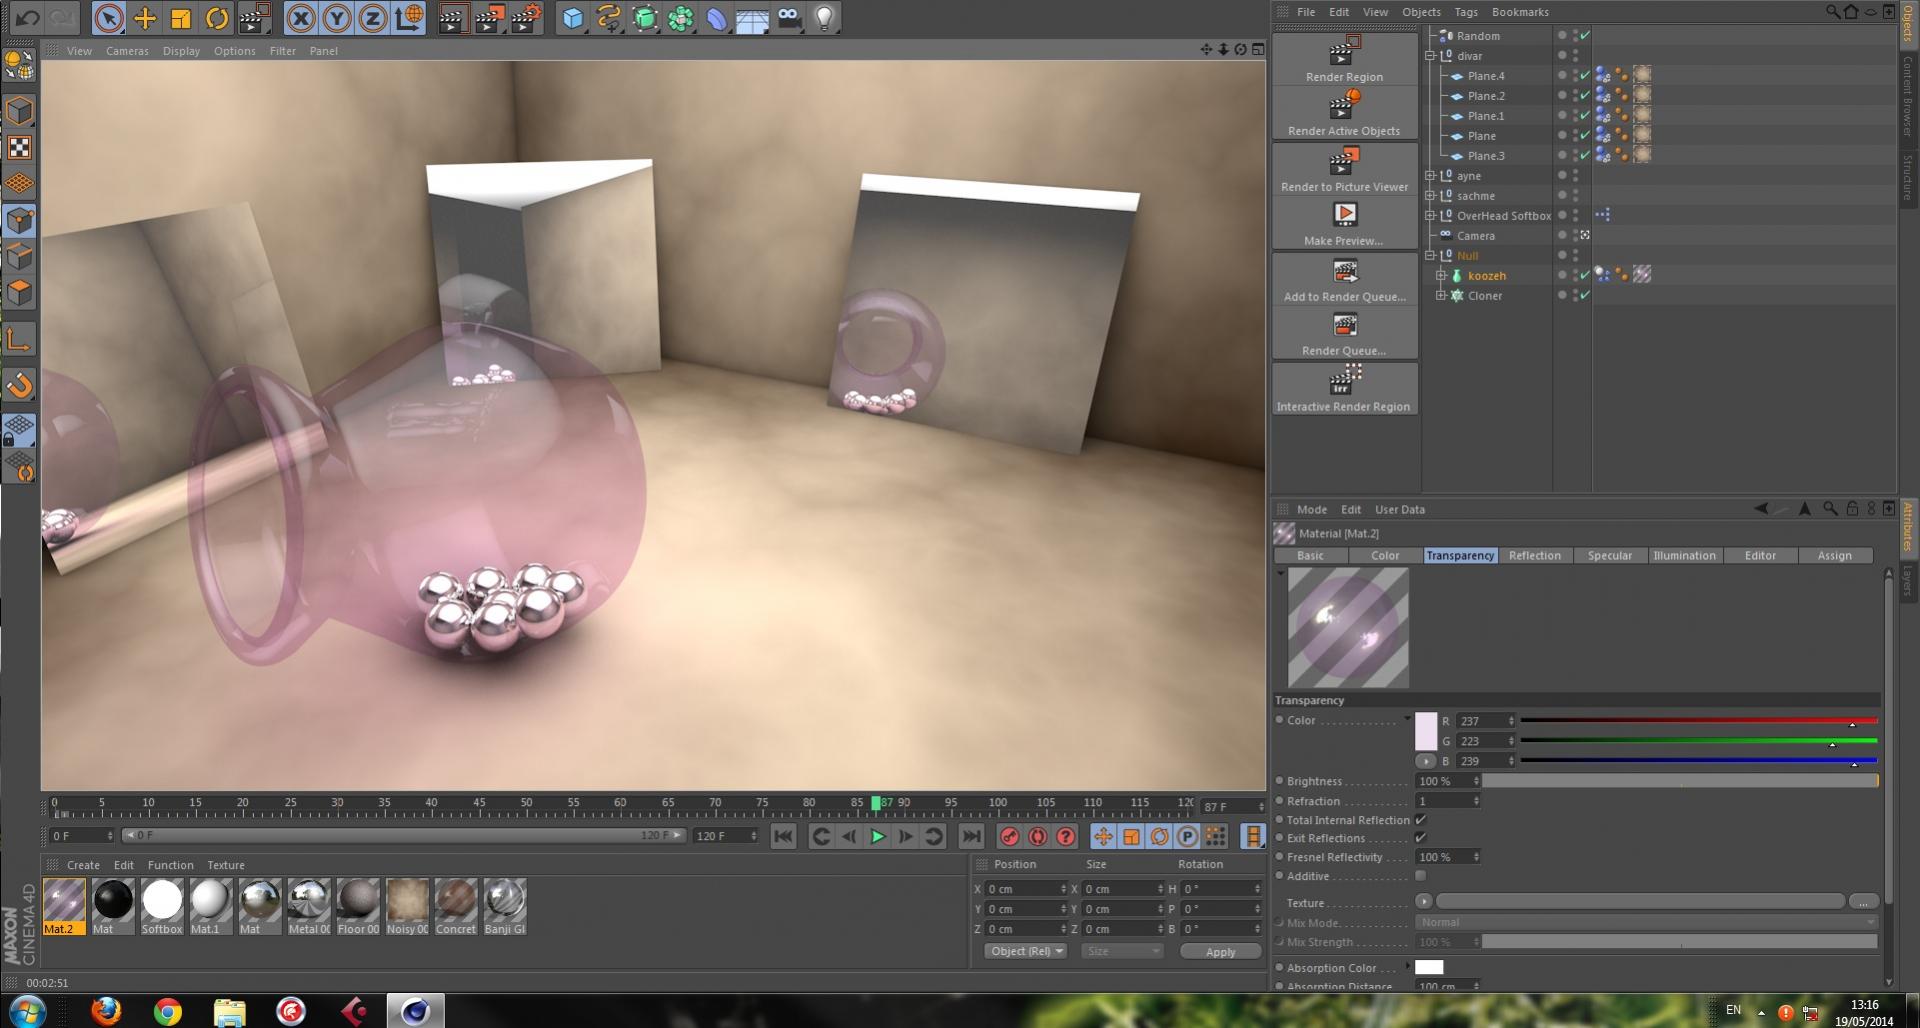
Task: Open the Object (Rel) coordinate dropdown
Action: coord(1026,951)
